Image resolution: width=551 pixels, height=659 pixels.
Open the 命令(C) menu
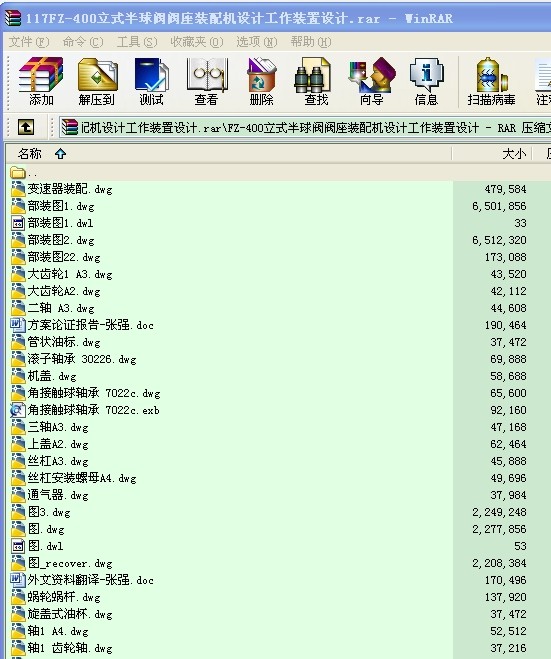click(x=82, y=42)
